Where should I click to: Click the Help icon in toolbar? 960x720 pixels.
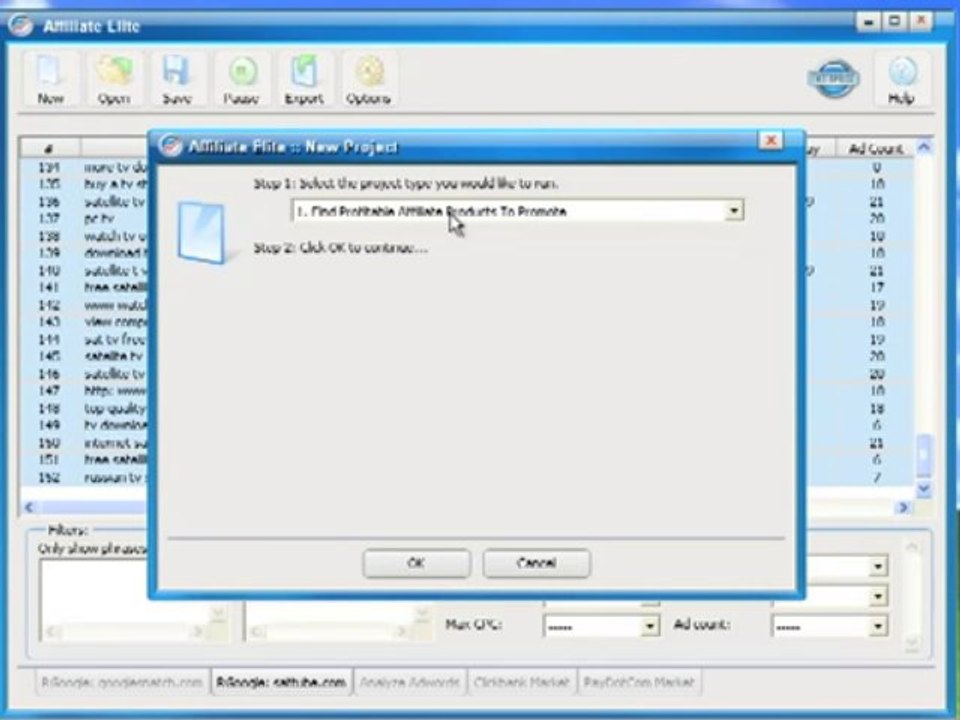[x=901, y=78]
